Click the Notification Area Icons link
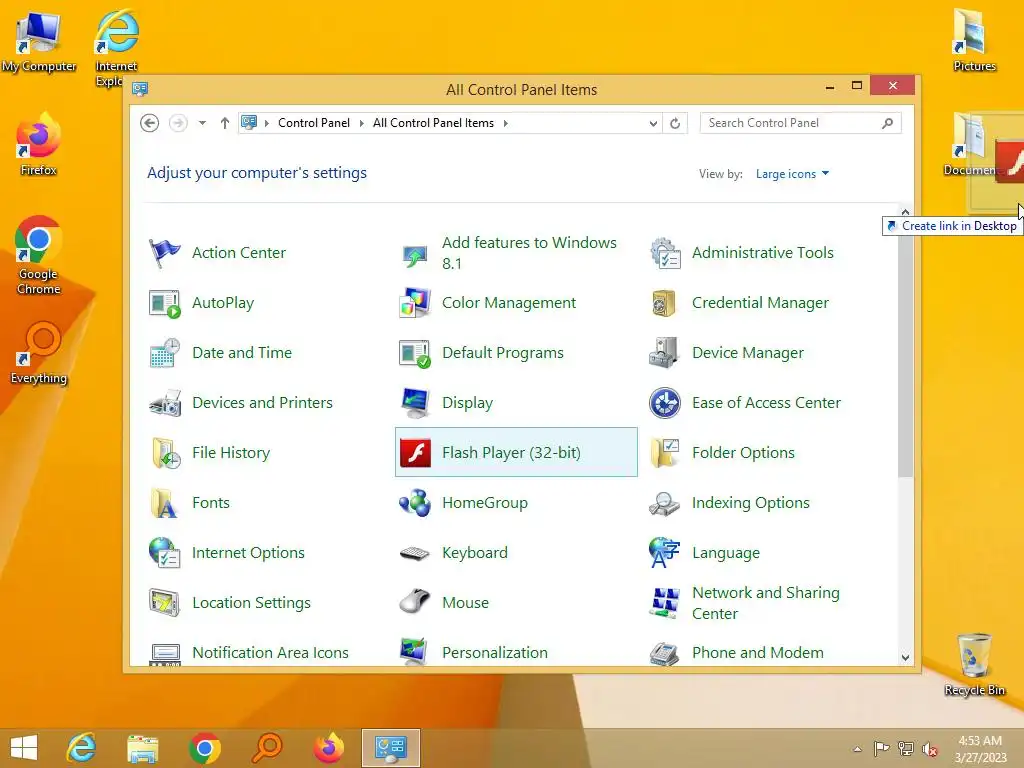The image size is (1024, 768). (270, 652)
